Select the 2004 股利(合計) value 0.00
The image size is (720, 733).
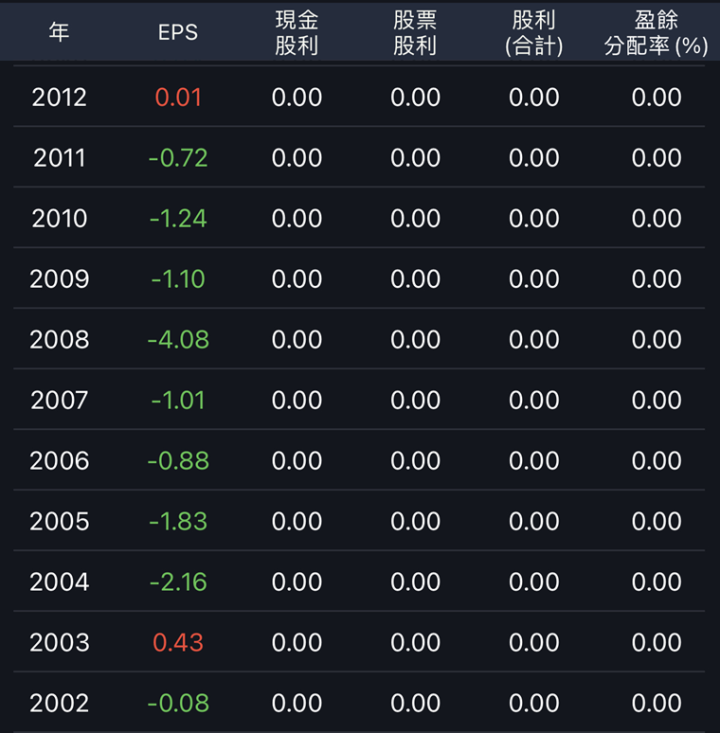pyautogui.click(x=534, y=582)
